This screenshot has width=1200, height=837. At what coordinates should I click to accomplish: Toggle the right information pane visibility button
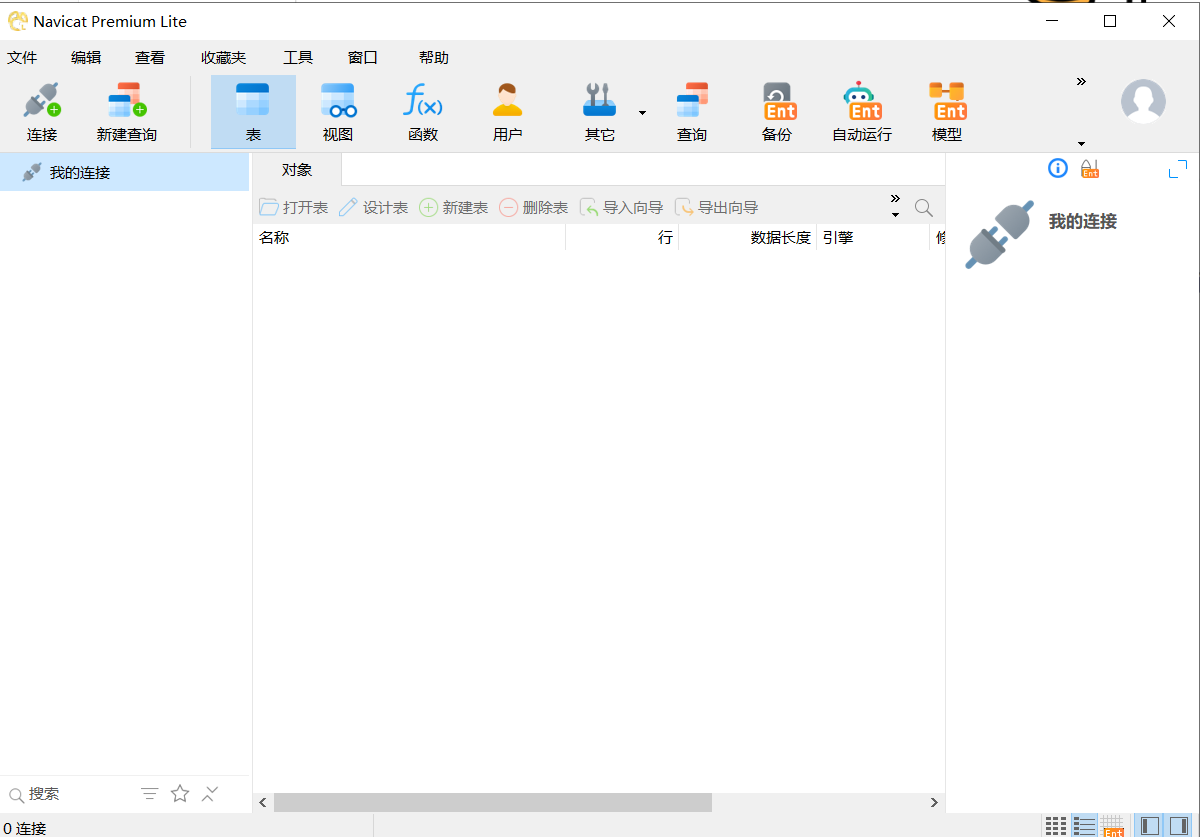(x=1178, y=826)
